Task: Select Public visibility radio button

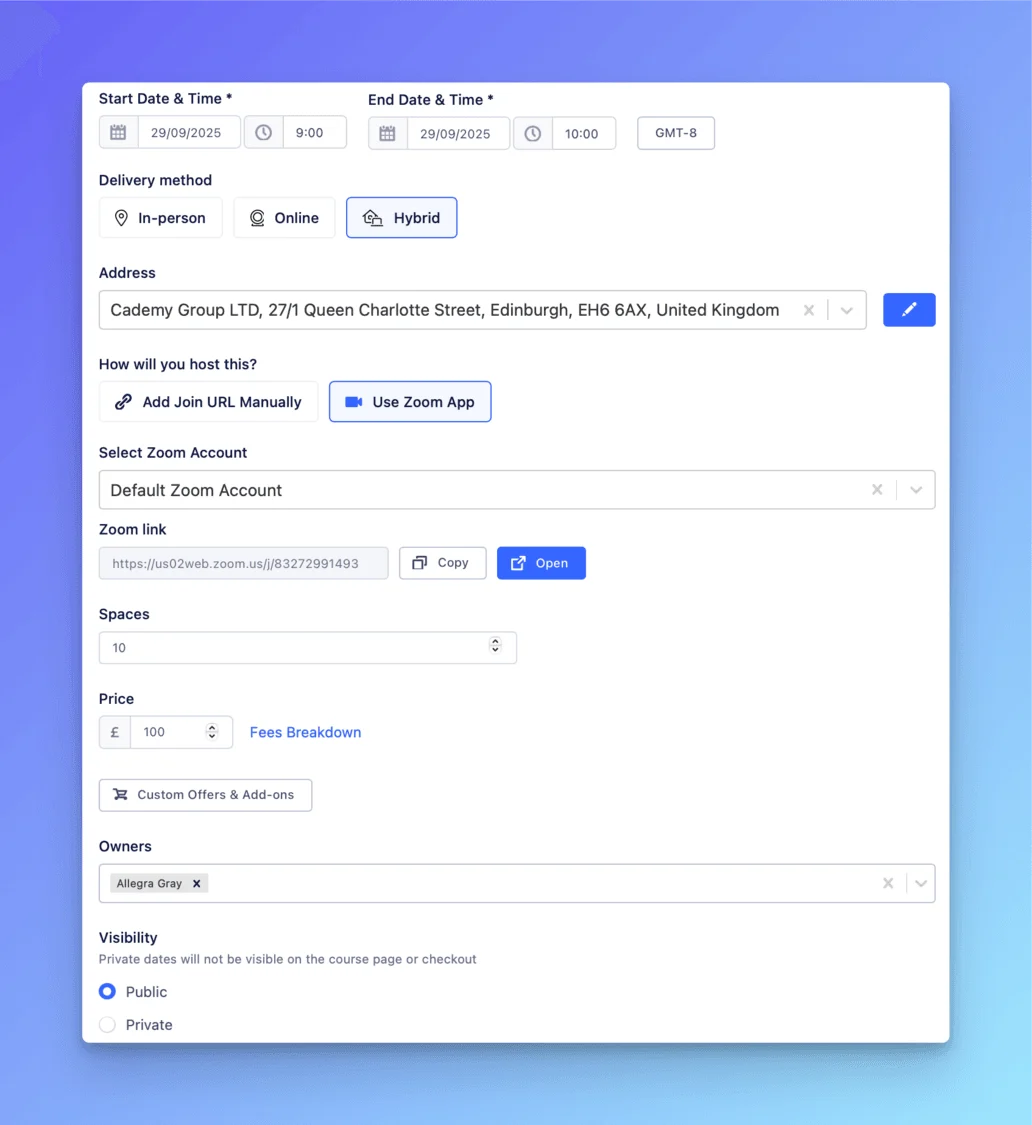Action: [108, 992]
